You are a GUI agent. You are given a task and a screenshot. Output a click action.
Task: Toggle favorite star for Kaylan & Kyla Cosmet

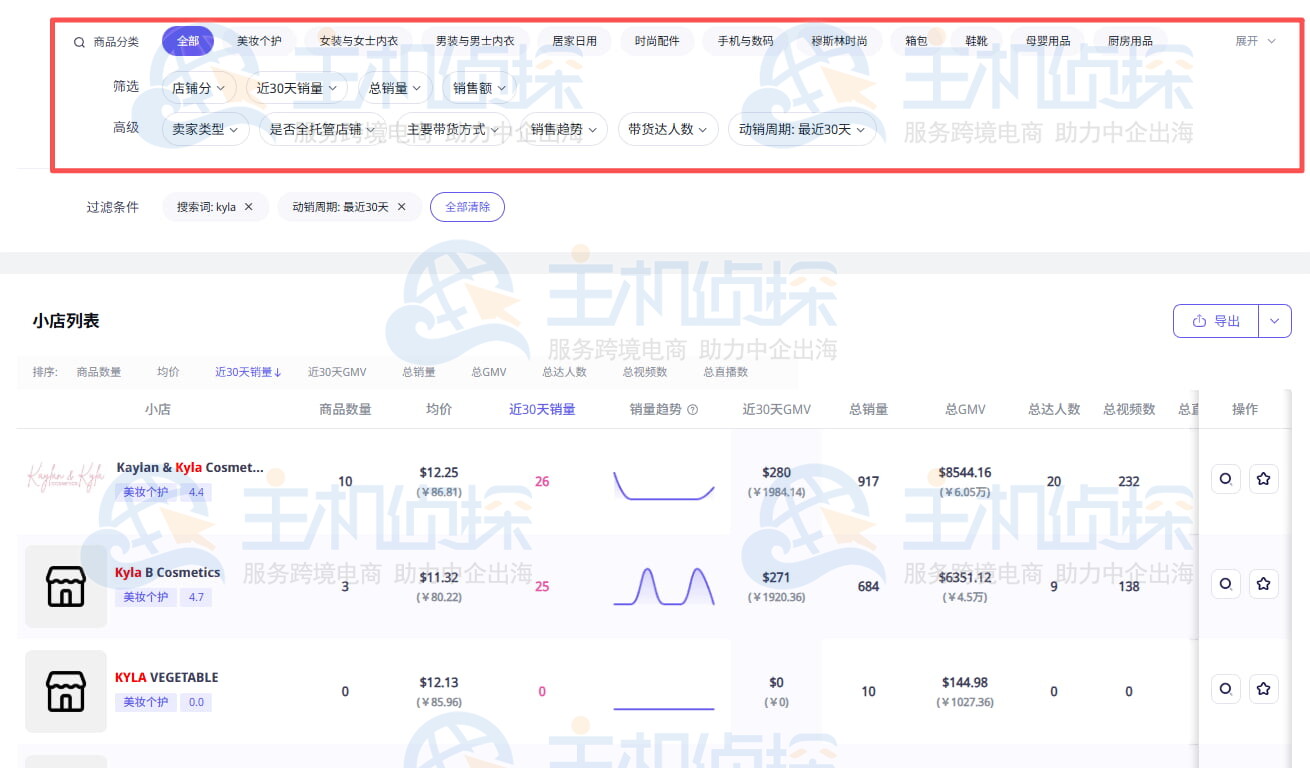1263,478
